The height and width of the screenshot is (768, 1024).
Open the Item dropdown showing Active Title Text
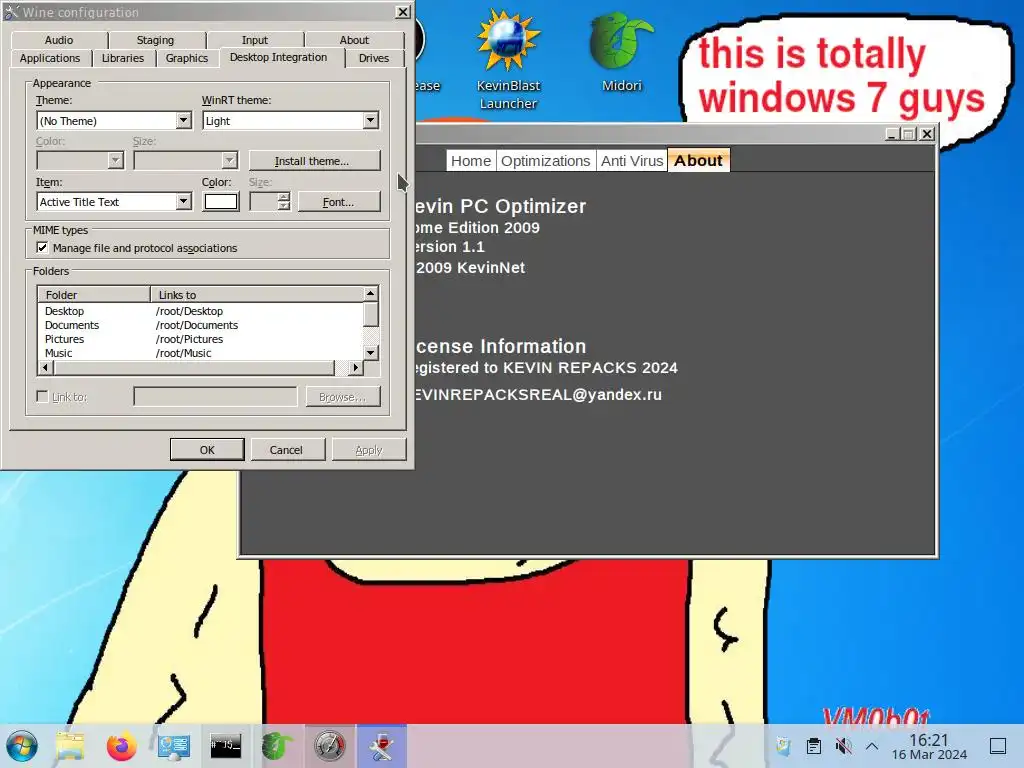[114, 202]
